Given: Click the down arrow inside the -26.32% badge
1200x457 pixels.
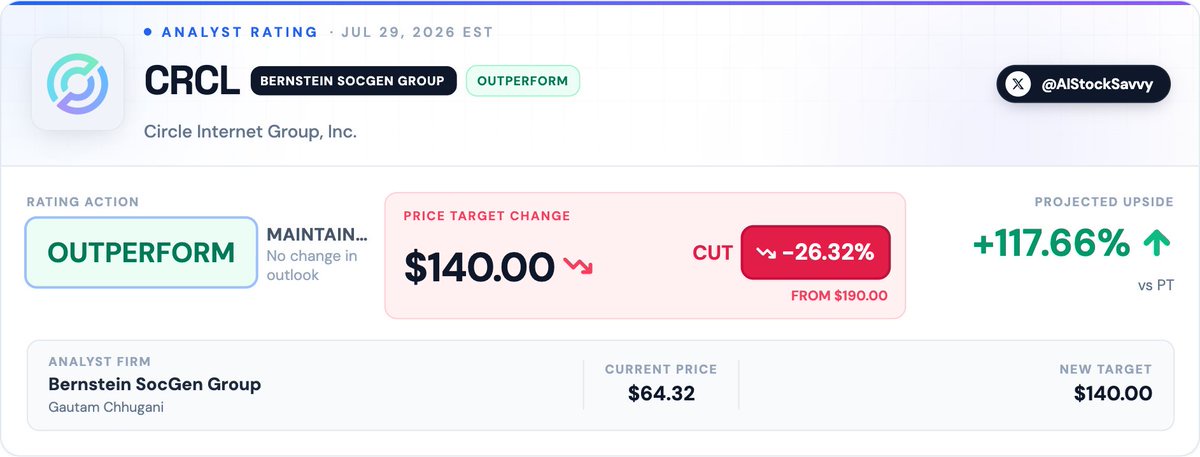Looking at the screenshot, I should 767,253.
